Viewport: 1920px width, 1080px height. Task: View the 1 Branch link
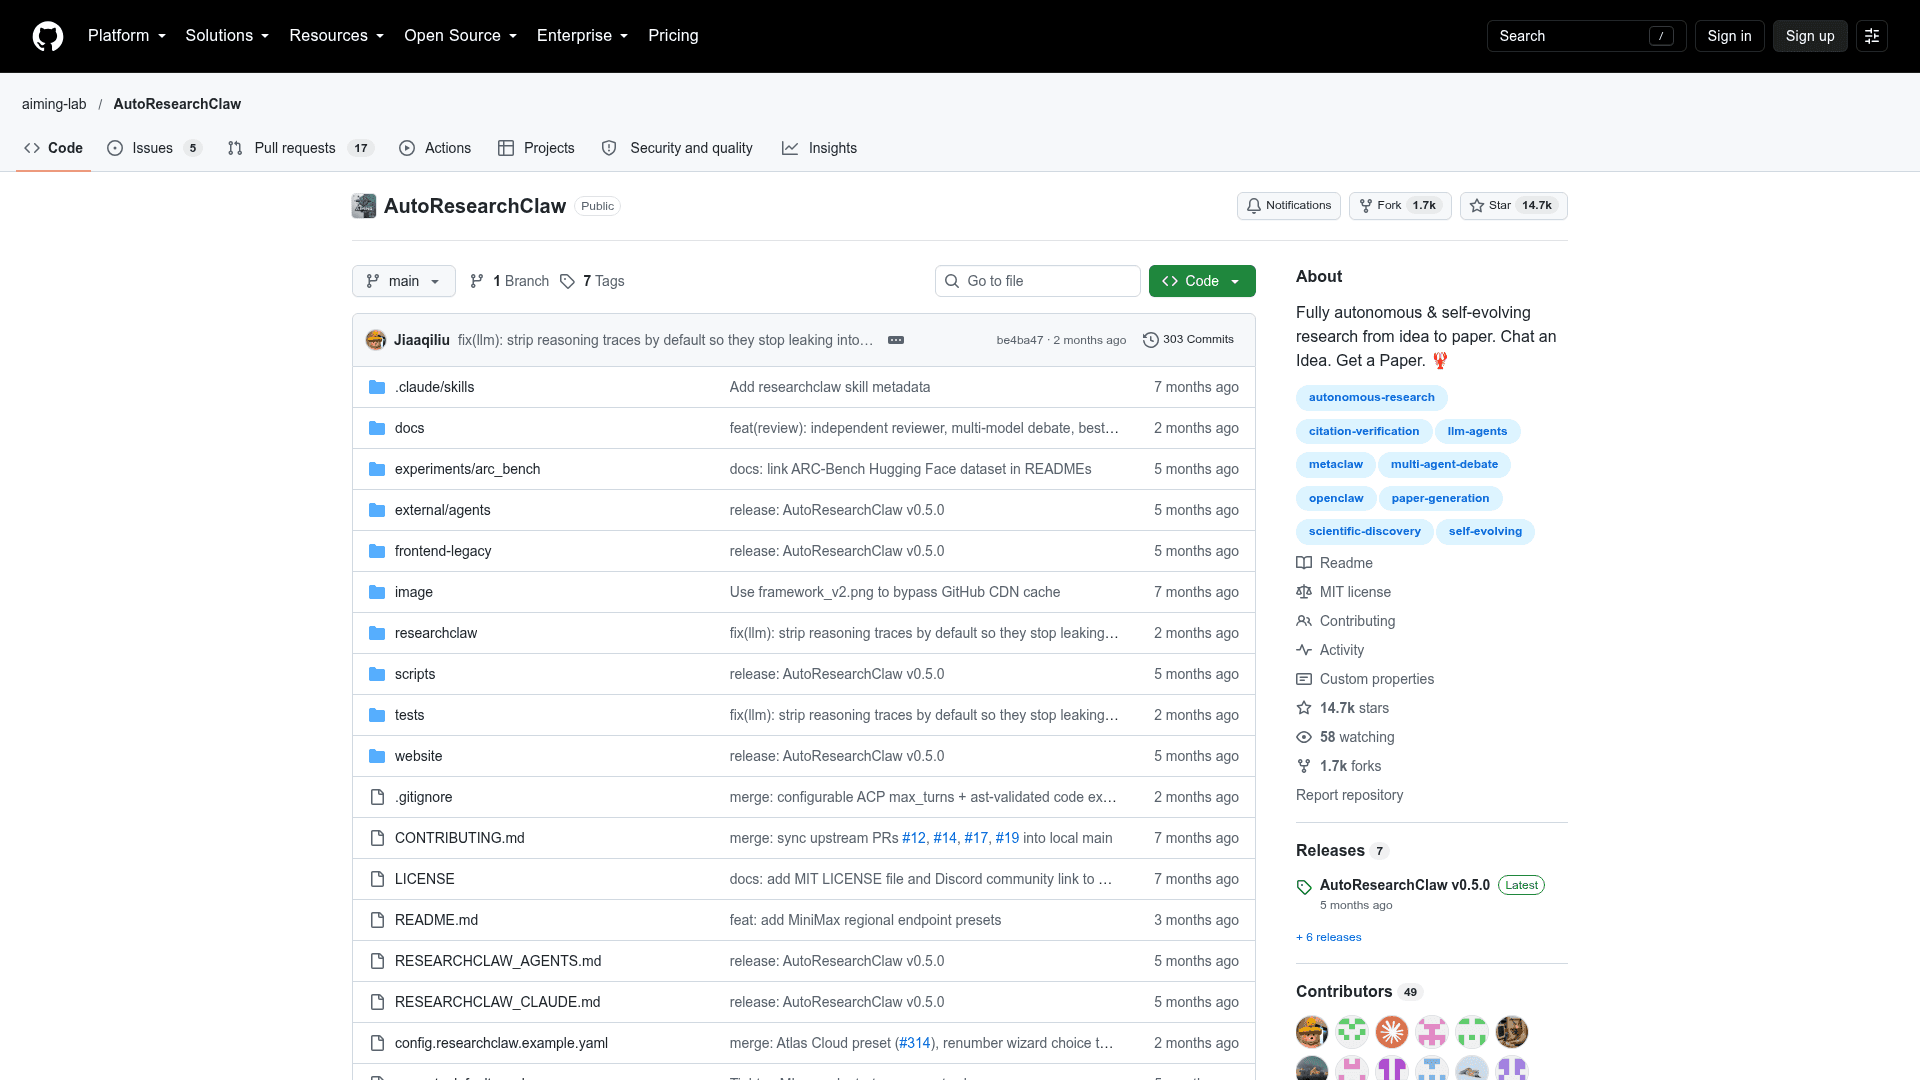pyautogui.click(x=510, y=281)
